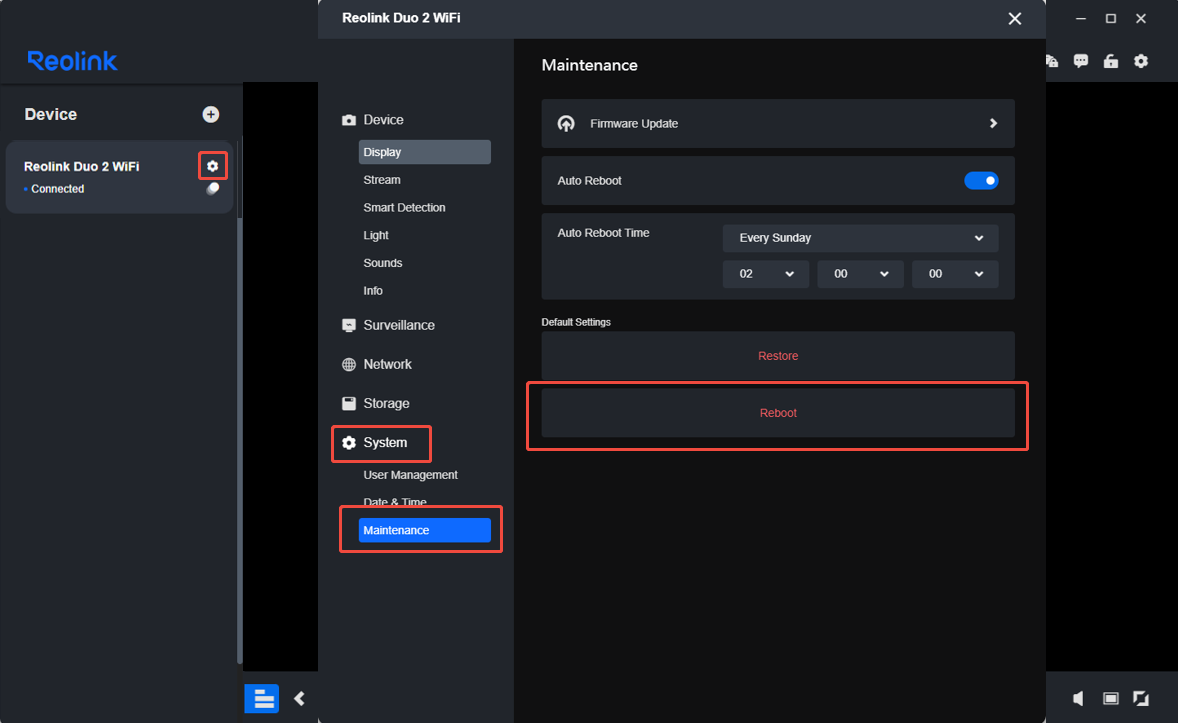Screen dimensions: 1178x723
Task: Open the Light settings page
Action: (x=376, y=235)
